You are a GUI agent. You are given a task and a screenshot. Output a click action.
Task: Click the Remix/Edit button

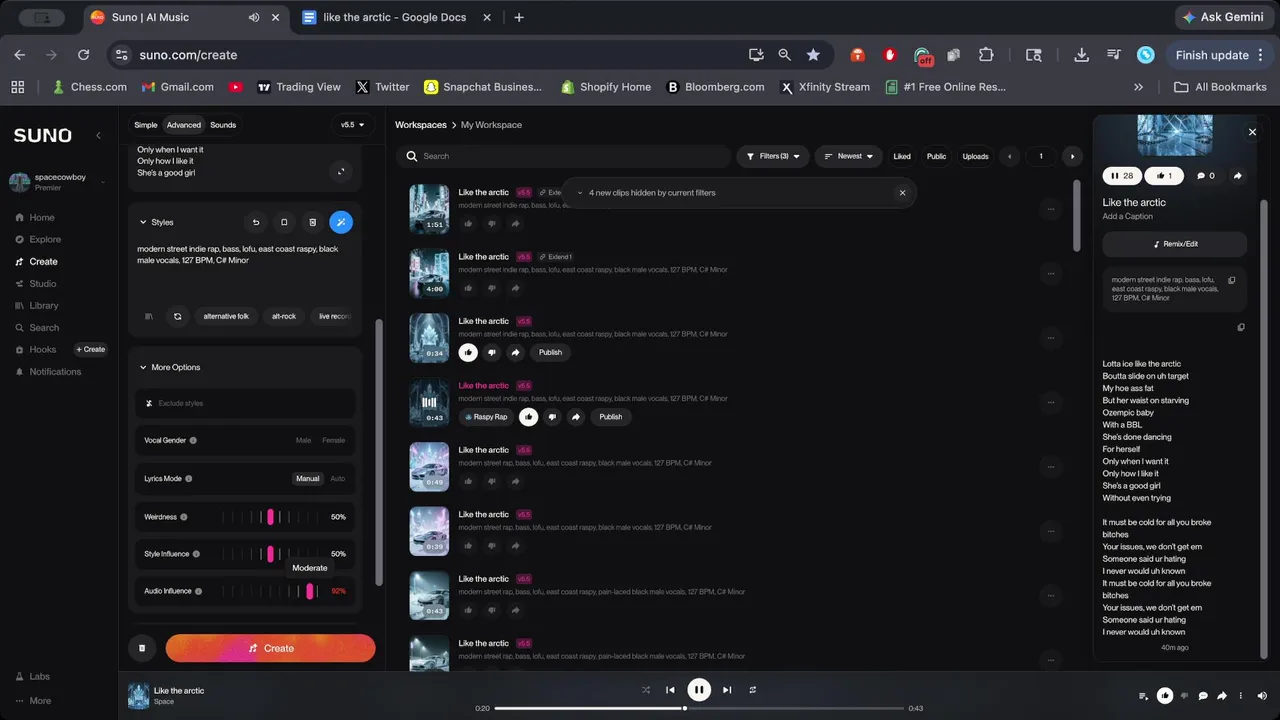1175,244
